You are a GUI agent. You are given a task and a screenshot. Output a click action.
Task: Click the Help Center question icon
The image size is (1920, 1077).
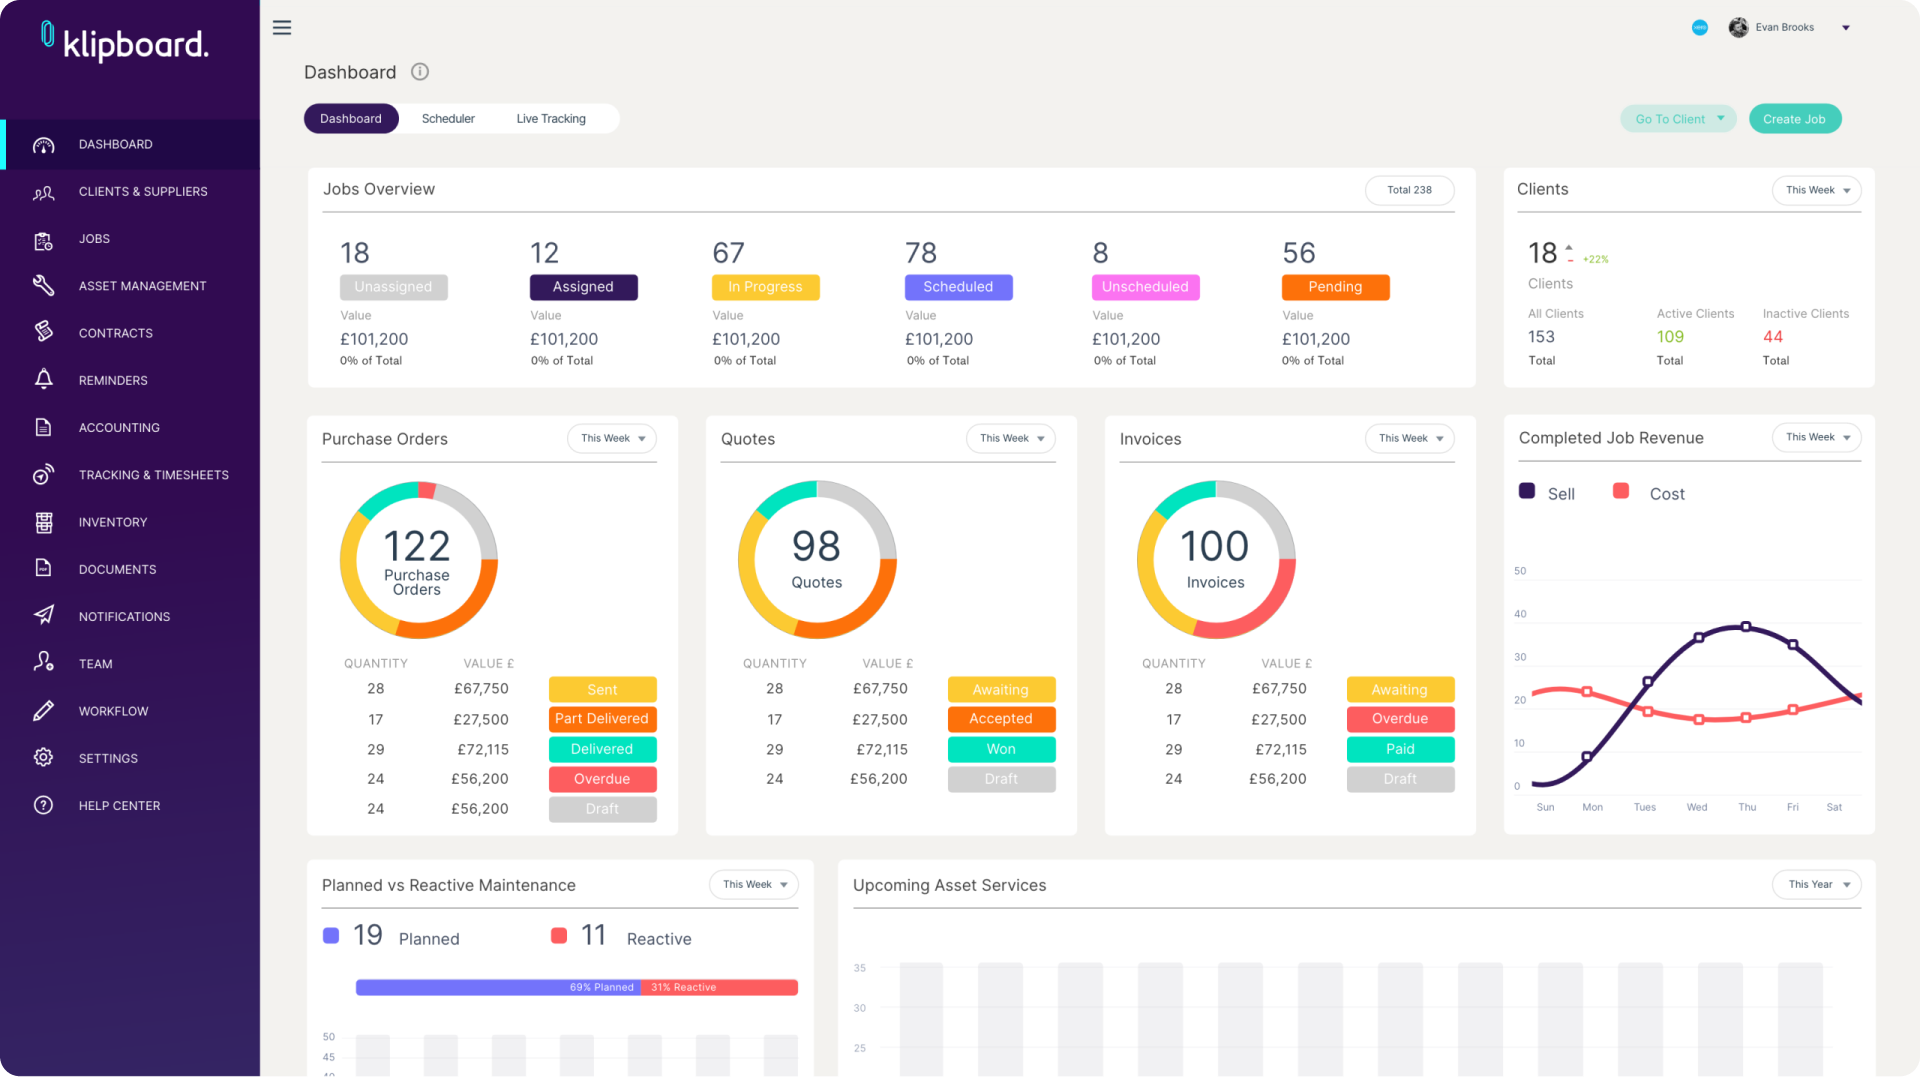point(43,805)
